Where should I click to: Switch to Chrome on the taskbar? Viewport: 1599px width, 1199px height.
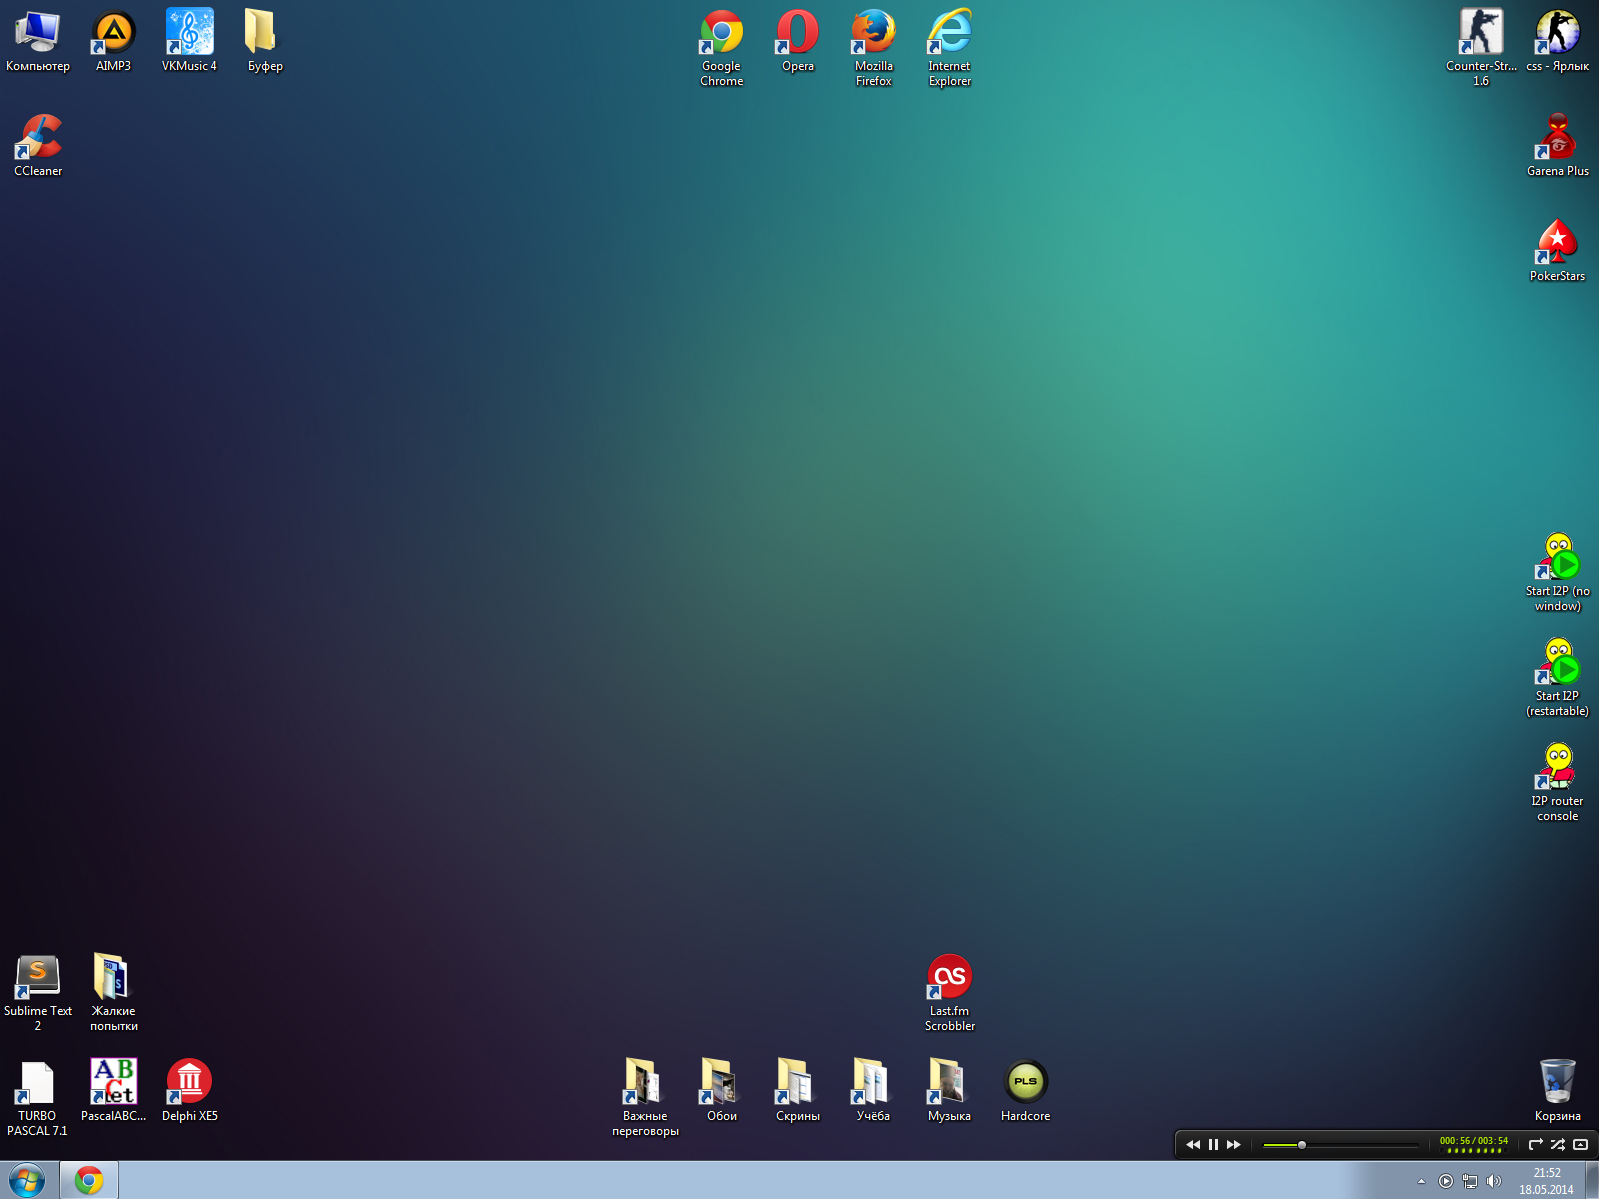[89, 1181]
